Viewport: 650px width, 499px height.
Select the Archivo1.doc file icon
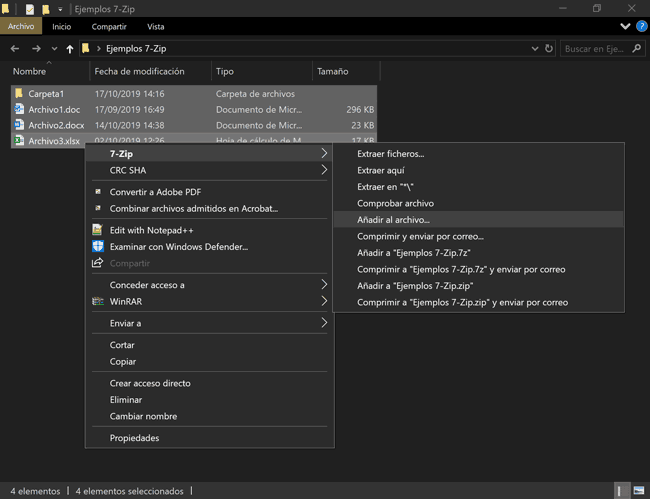coord(19,109)
